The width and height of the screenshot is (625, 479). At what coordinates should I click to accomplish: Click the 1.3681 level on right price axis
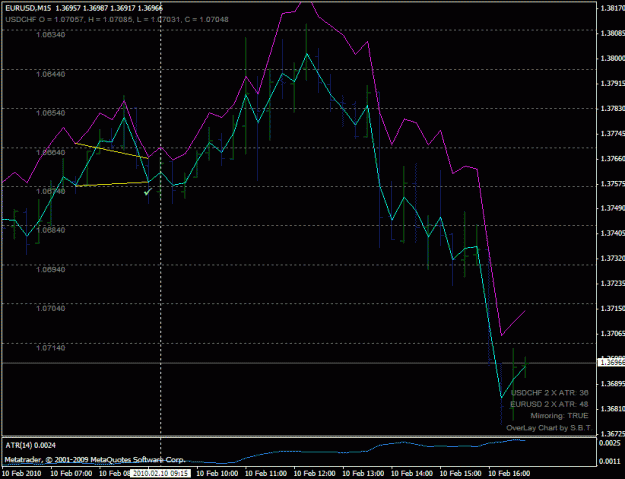click(613, 409)
